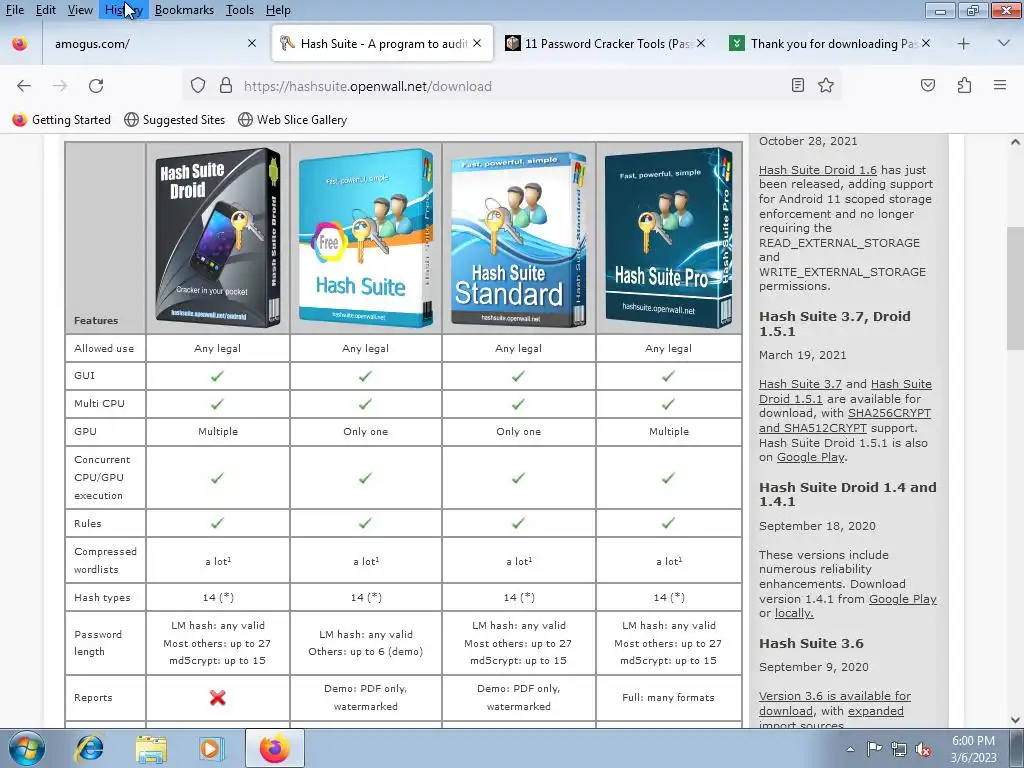Open the Pocket save icon
The height and width of the screenshot is (768, 1024).
coord(928,86)
